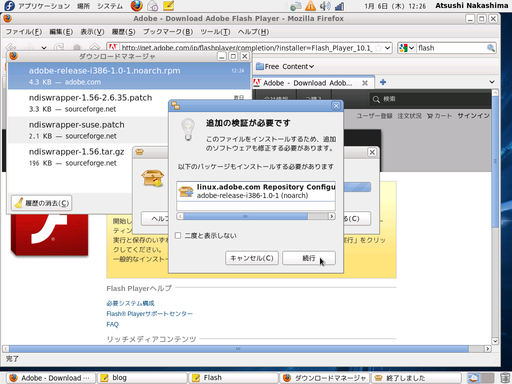Viewport: 512px width, 384px height.
Task: Open the 履歴 menu
Action: click(123, 32)
